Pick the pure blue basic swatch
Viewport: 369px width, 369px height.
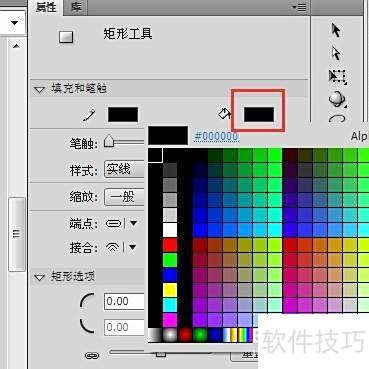pos(170,275)
